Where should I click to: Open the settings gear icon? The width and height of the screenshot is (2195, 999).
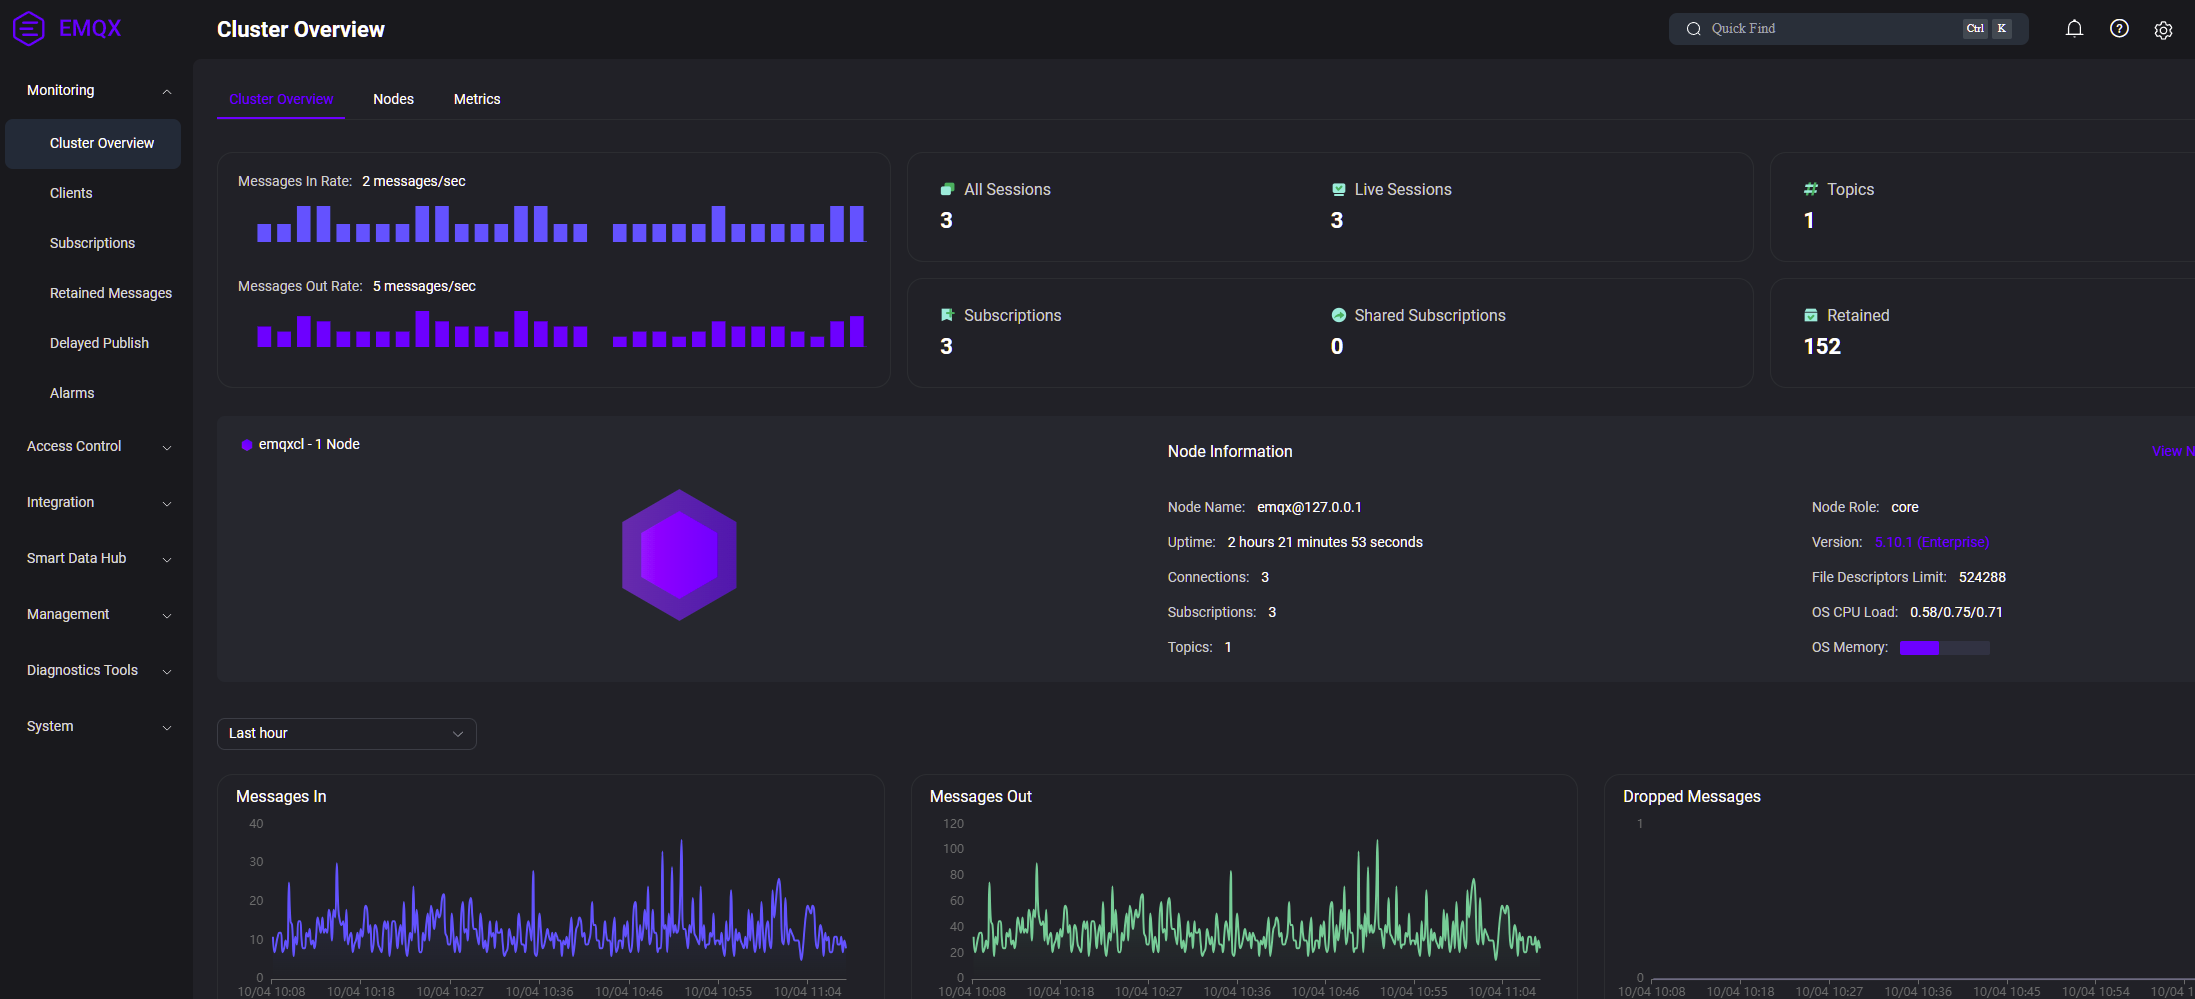coord(2163,30)
